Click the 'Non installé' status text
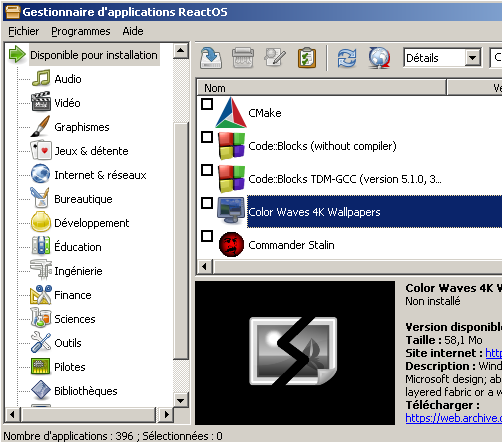The image size is (502, 442). [433, 301]
